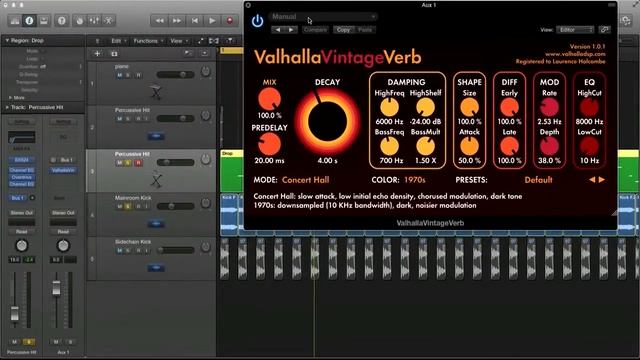This screenshot has height=360, width=640.
Task: Add a new track with plus button
Action: click(x=97, y=54)
